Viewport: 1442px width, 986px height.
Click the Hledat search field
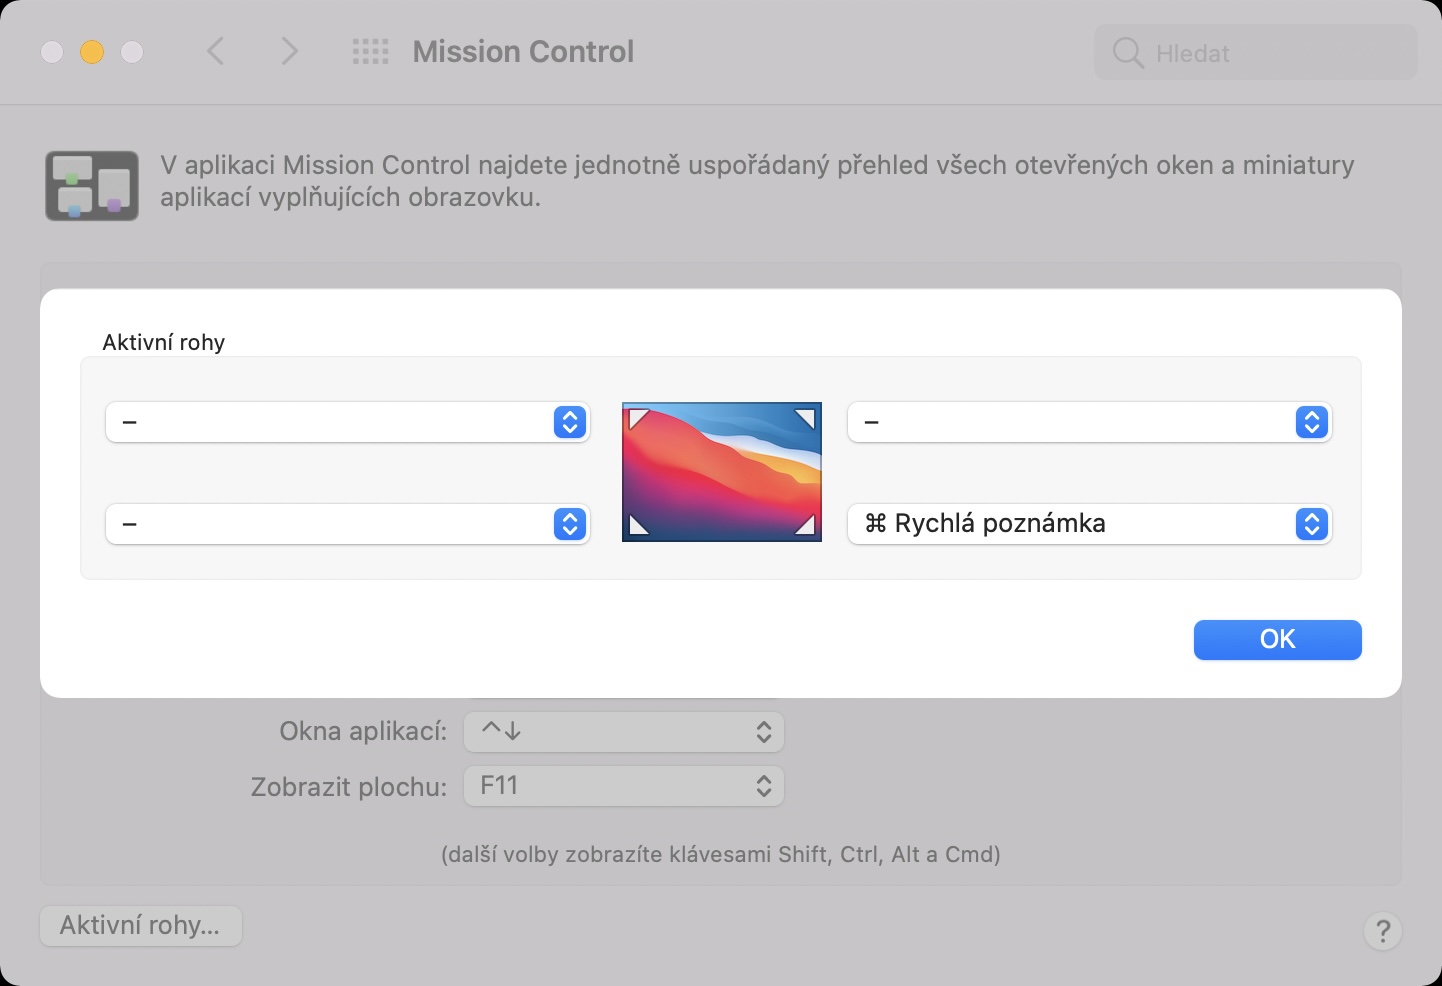1270,53
